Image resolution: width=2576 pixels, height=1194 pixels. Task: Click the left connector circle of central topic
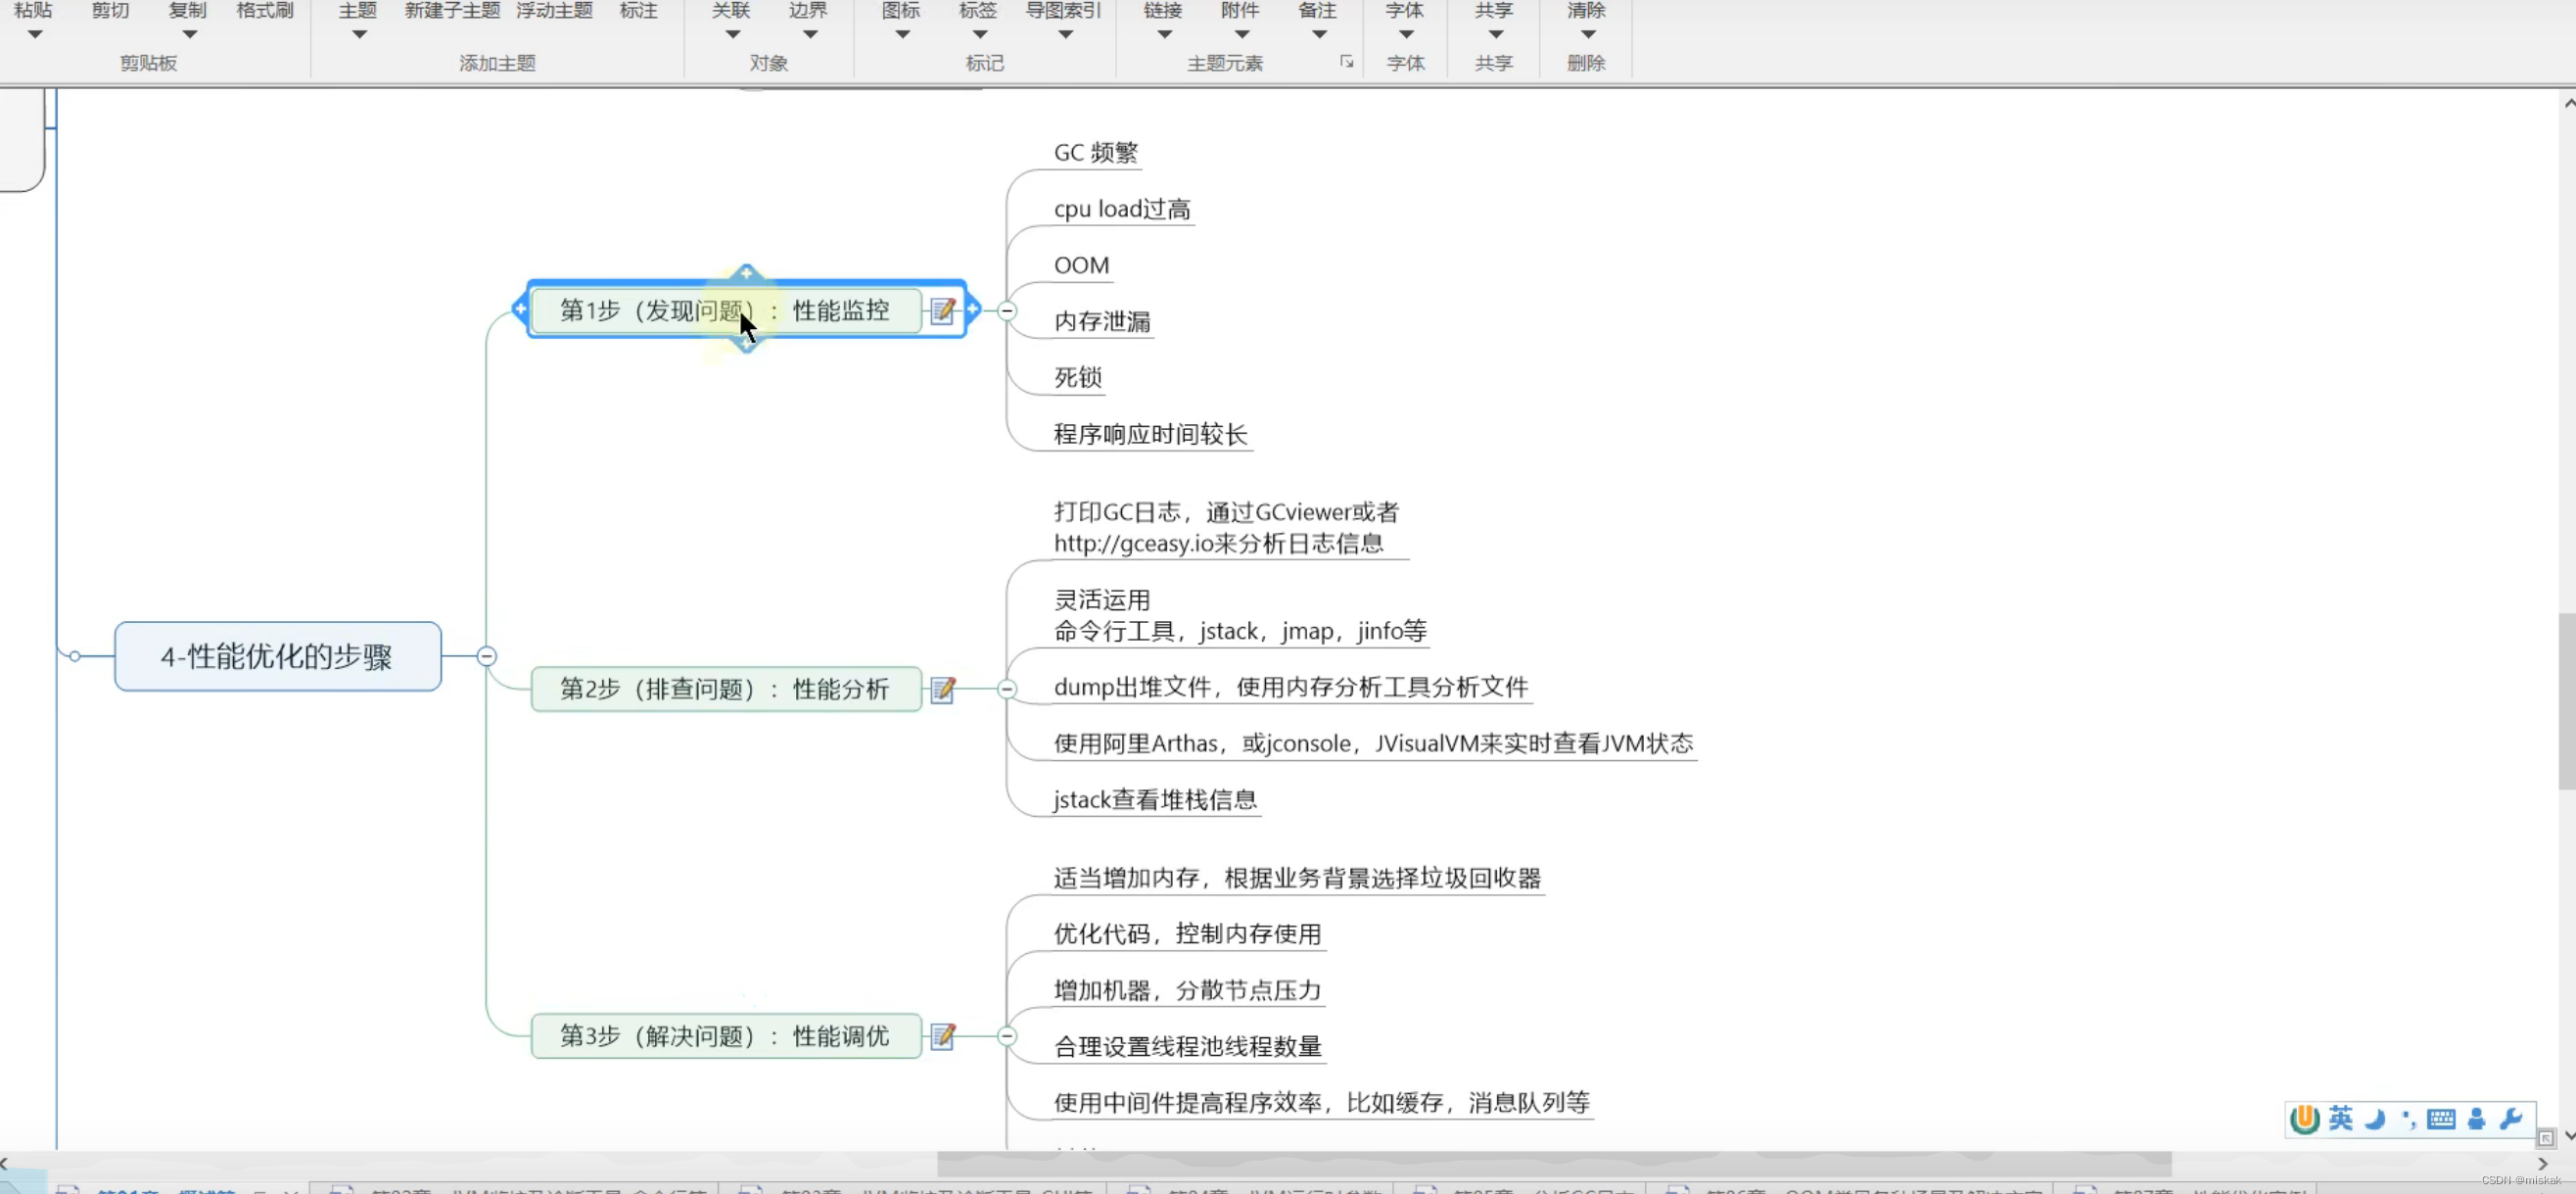pos(75,656)
